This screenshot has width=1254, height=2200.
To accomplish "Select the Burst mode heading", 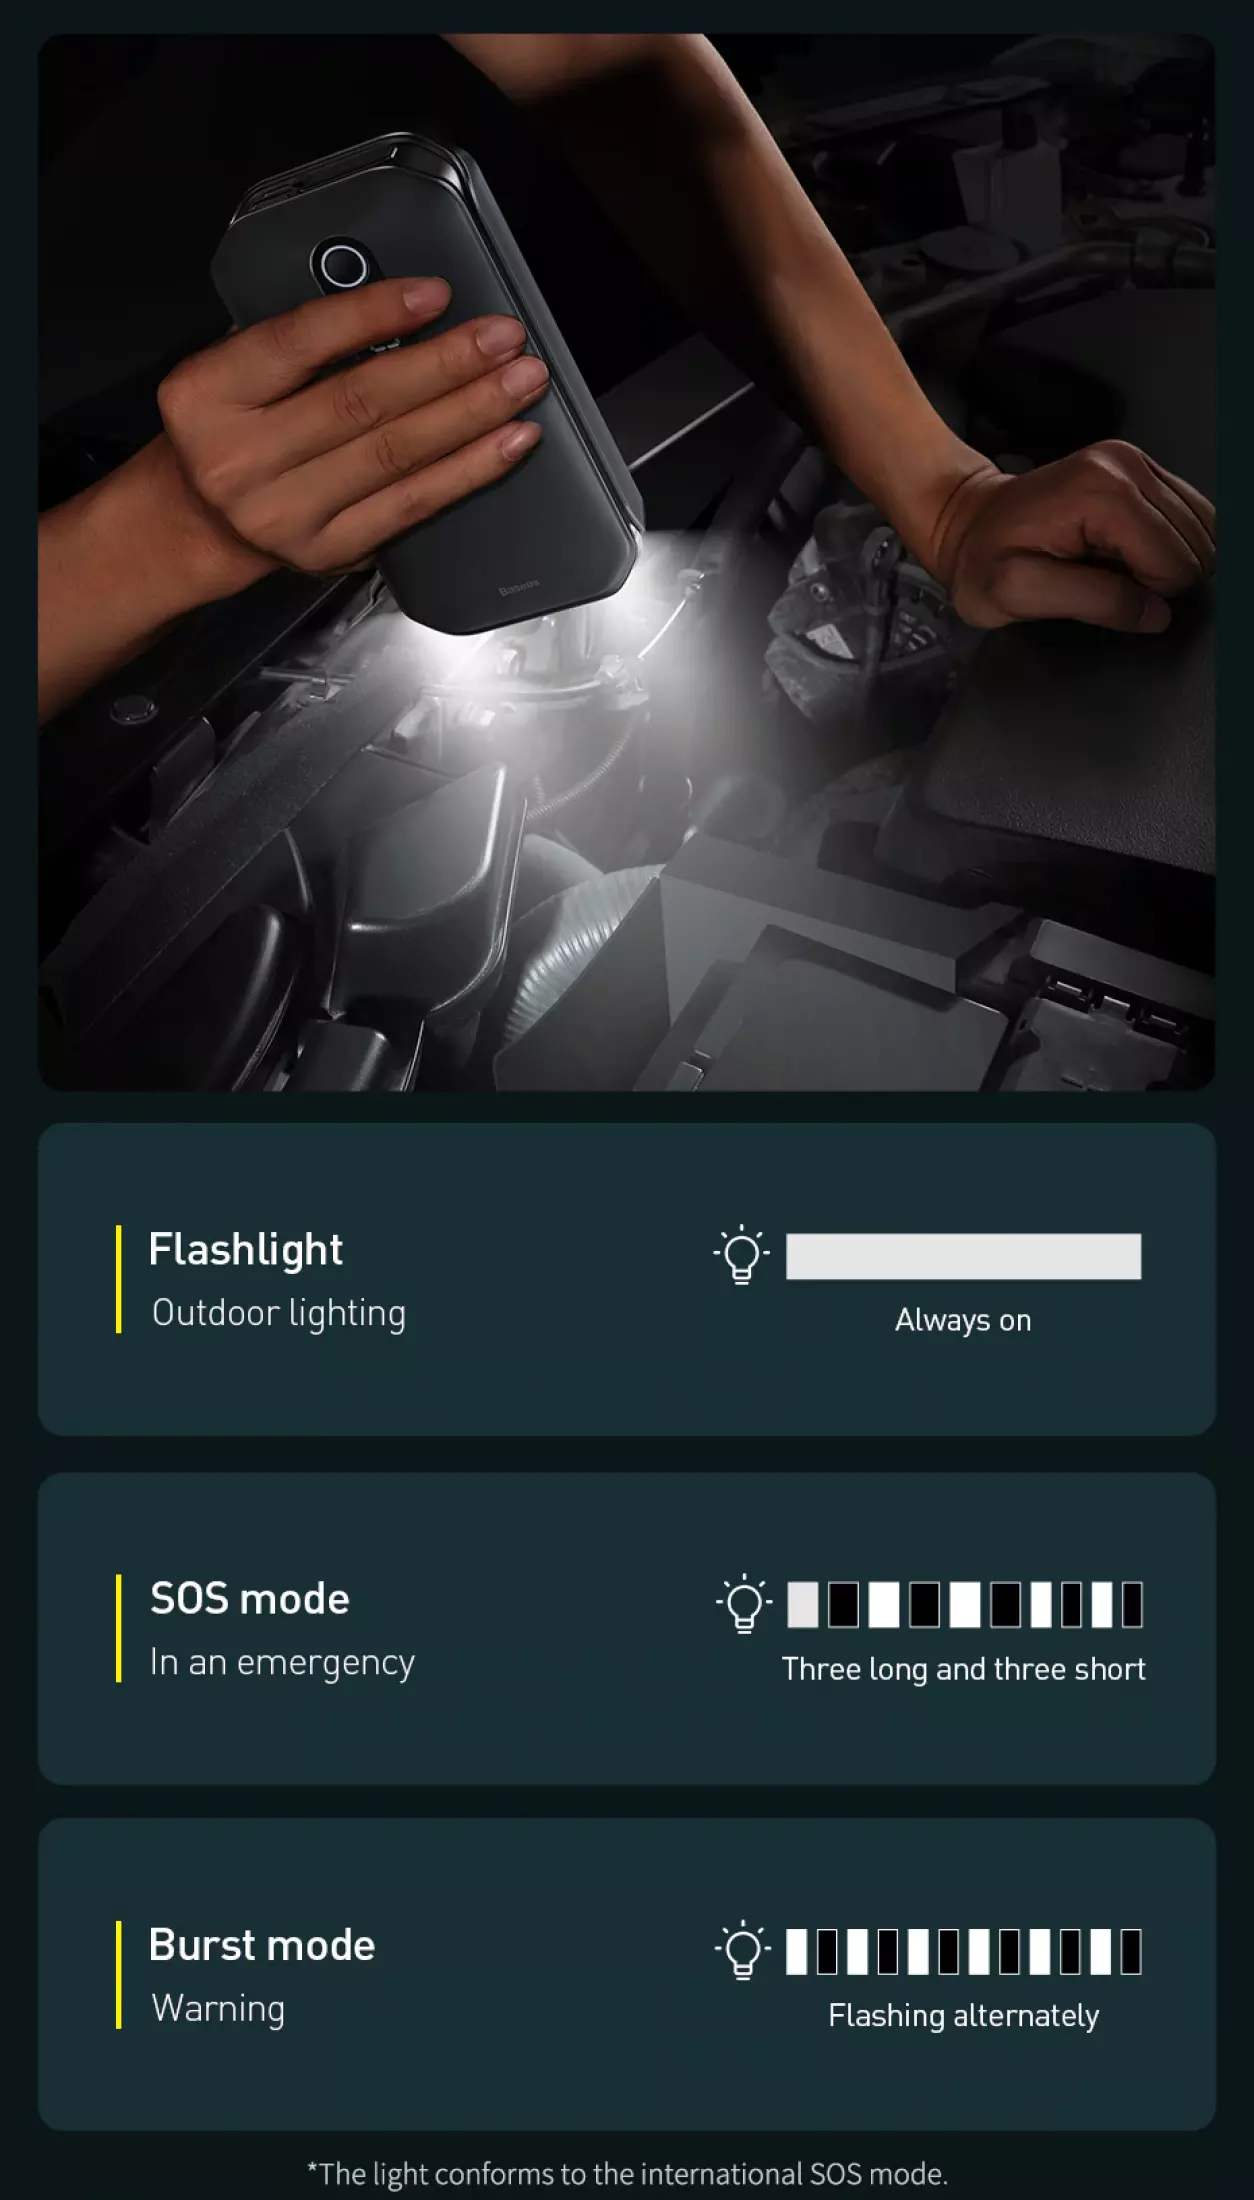I will 262,1945.
